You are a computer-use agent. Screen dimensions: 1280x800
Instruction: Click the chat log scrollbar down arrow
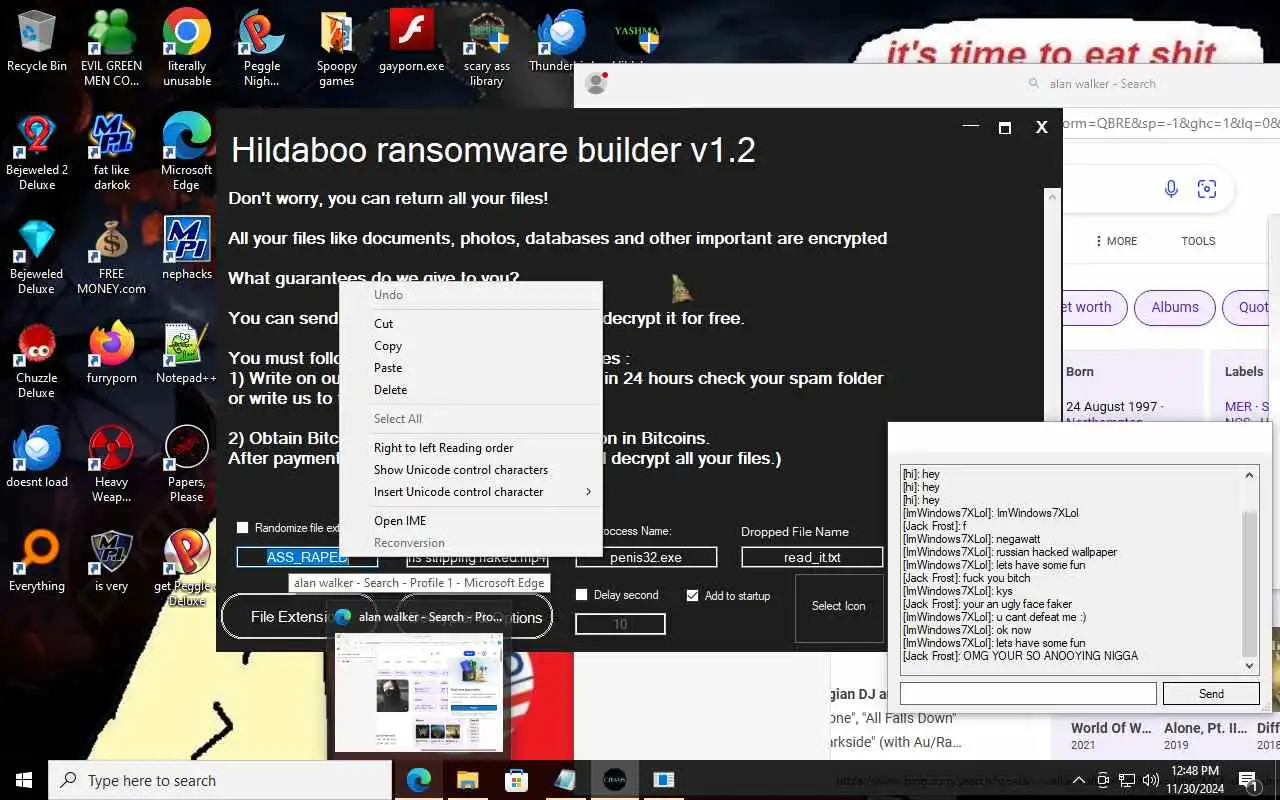click(x=1249, y=665)
